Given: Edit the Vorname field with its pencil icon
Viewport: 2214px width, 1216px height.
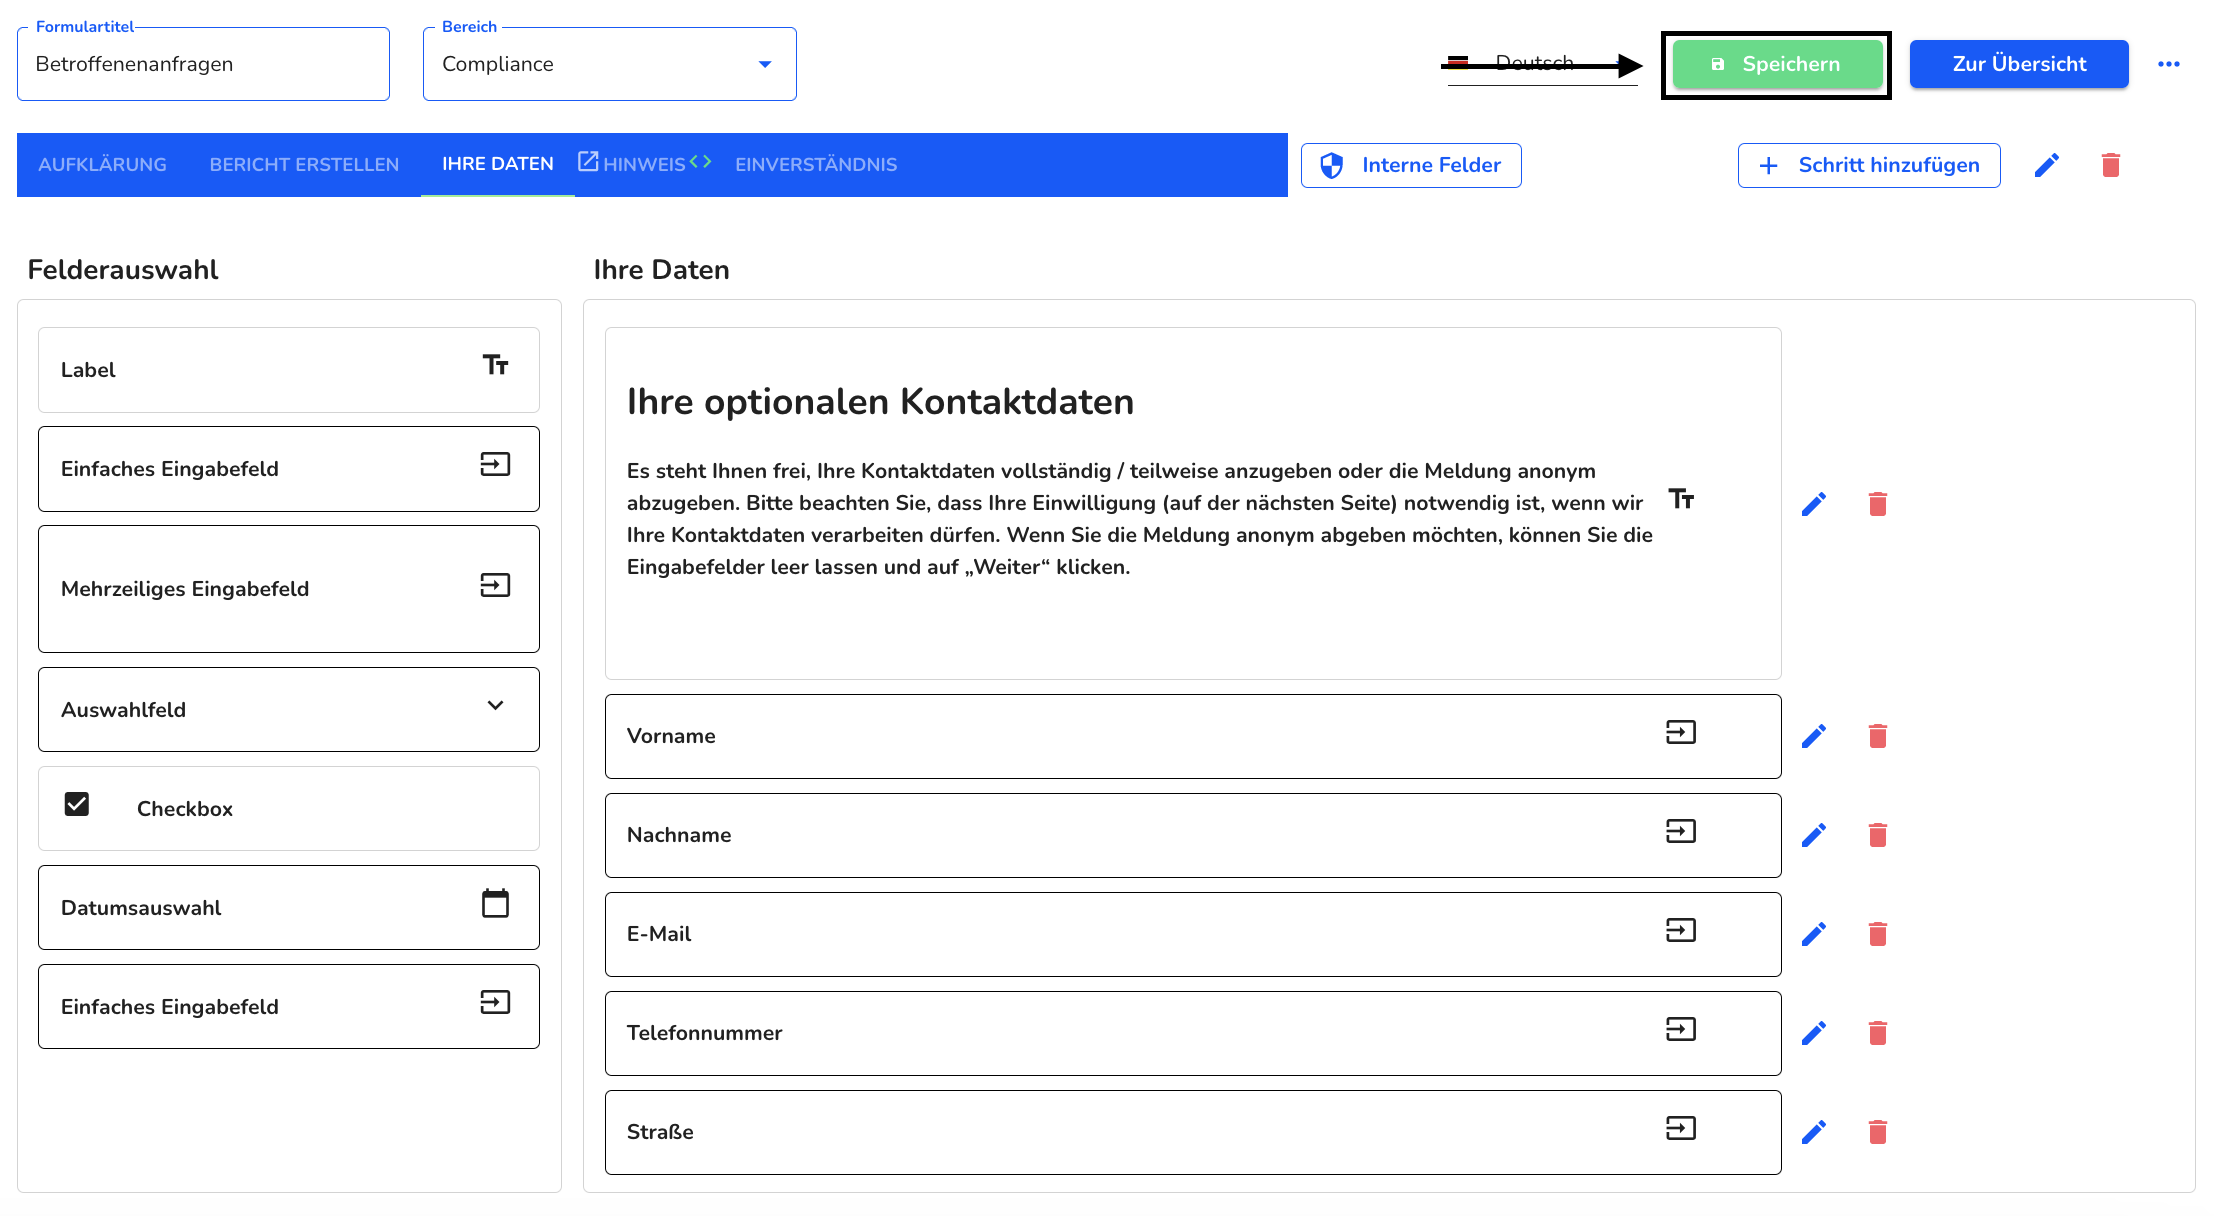Looking at the screenshot, I should click(1814, 736).
